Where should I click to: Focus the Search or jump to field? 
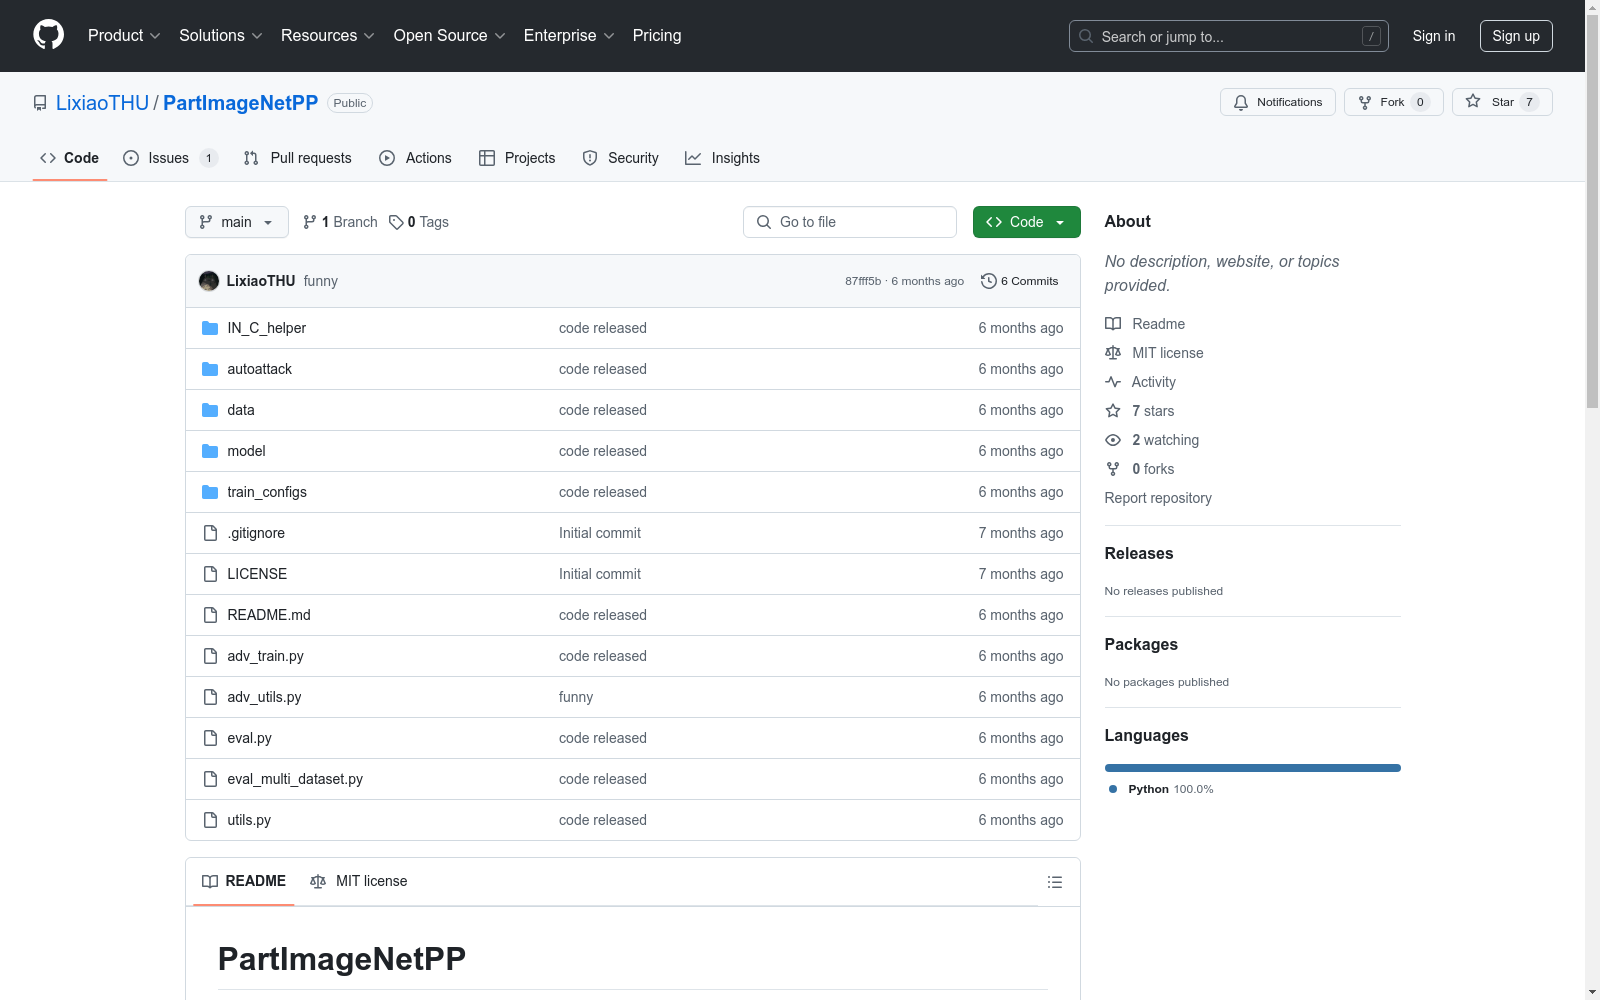coord(1229,36)
